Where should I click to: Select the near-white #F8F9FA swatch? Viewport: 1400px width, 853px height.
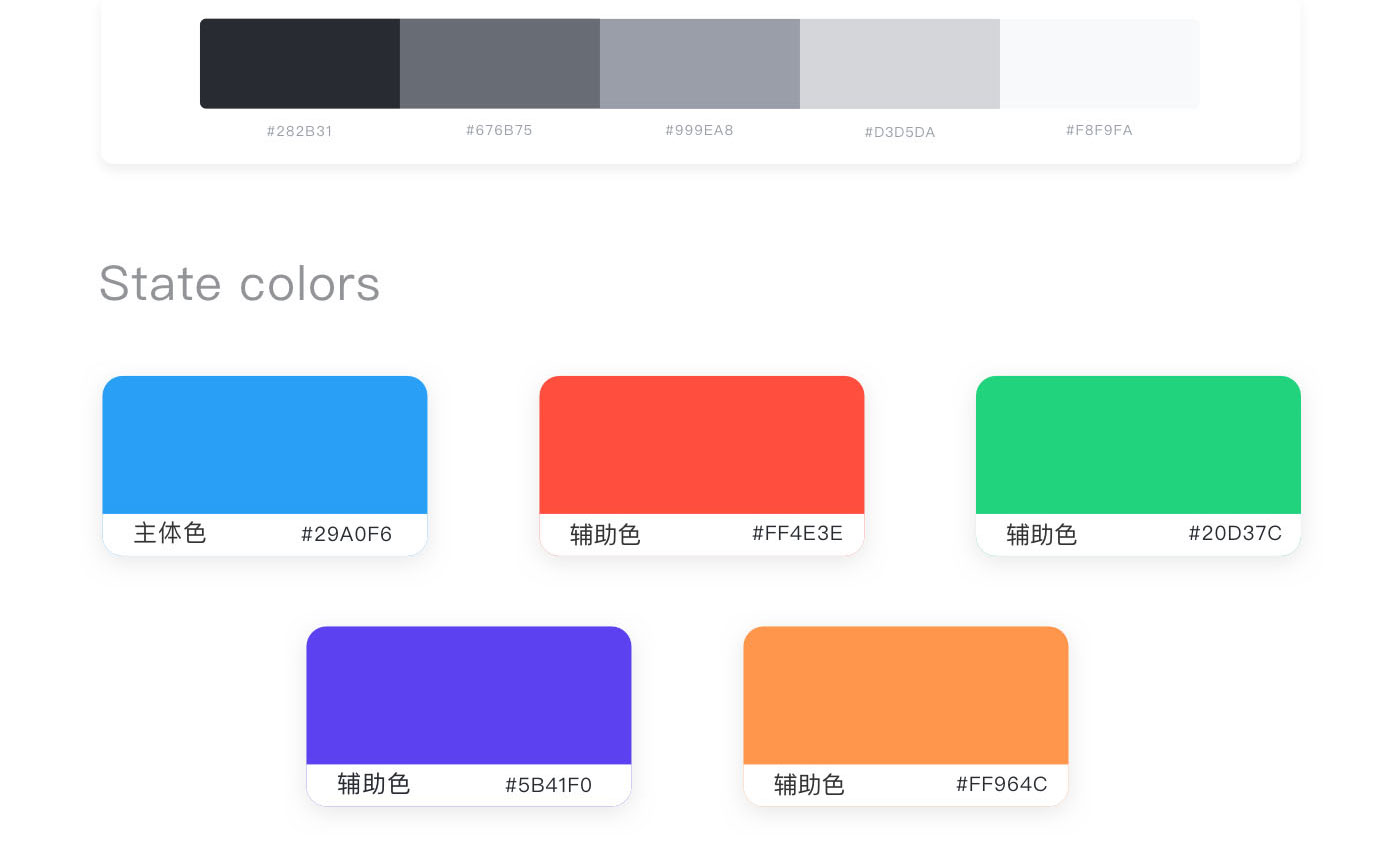click(x=1100, y=63)
